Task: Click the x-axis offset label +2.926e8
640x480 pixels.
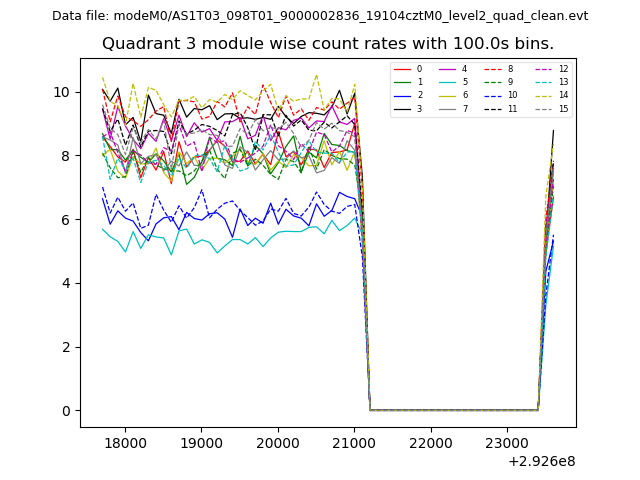Action: pyautogui.click(x=541, y=461)
